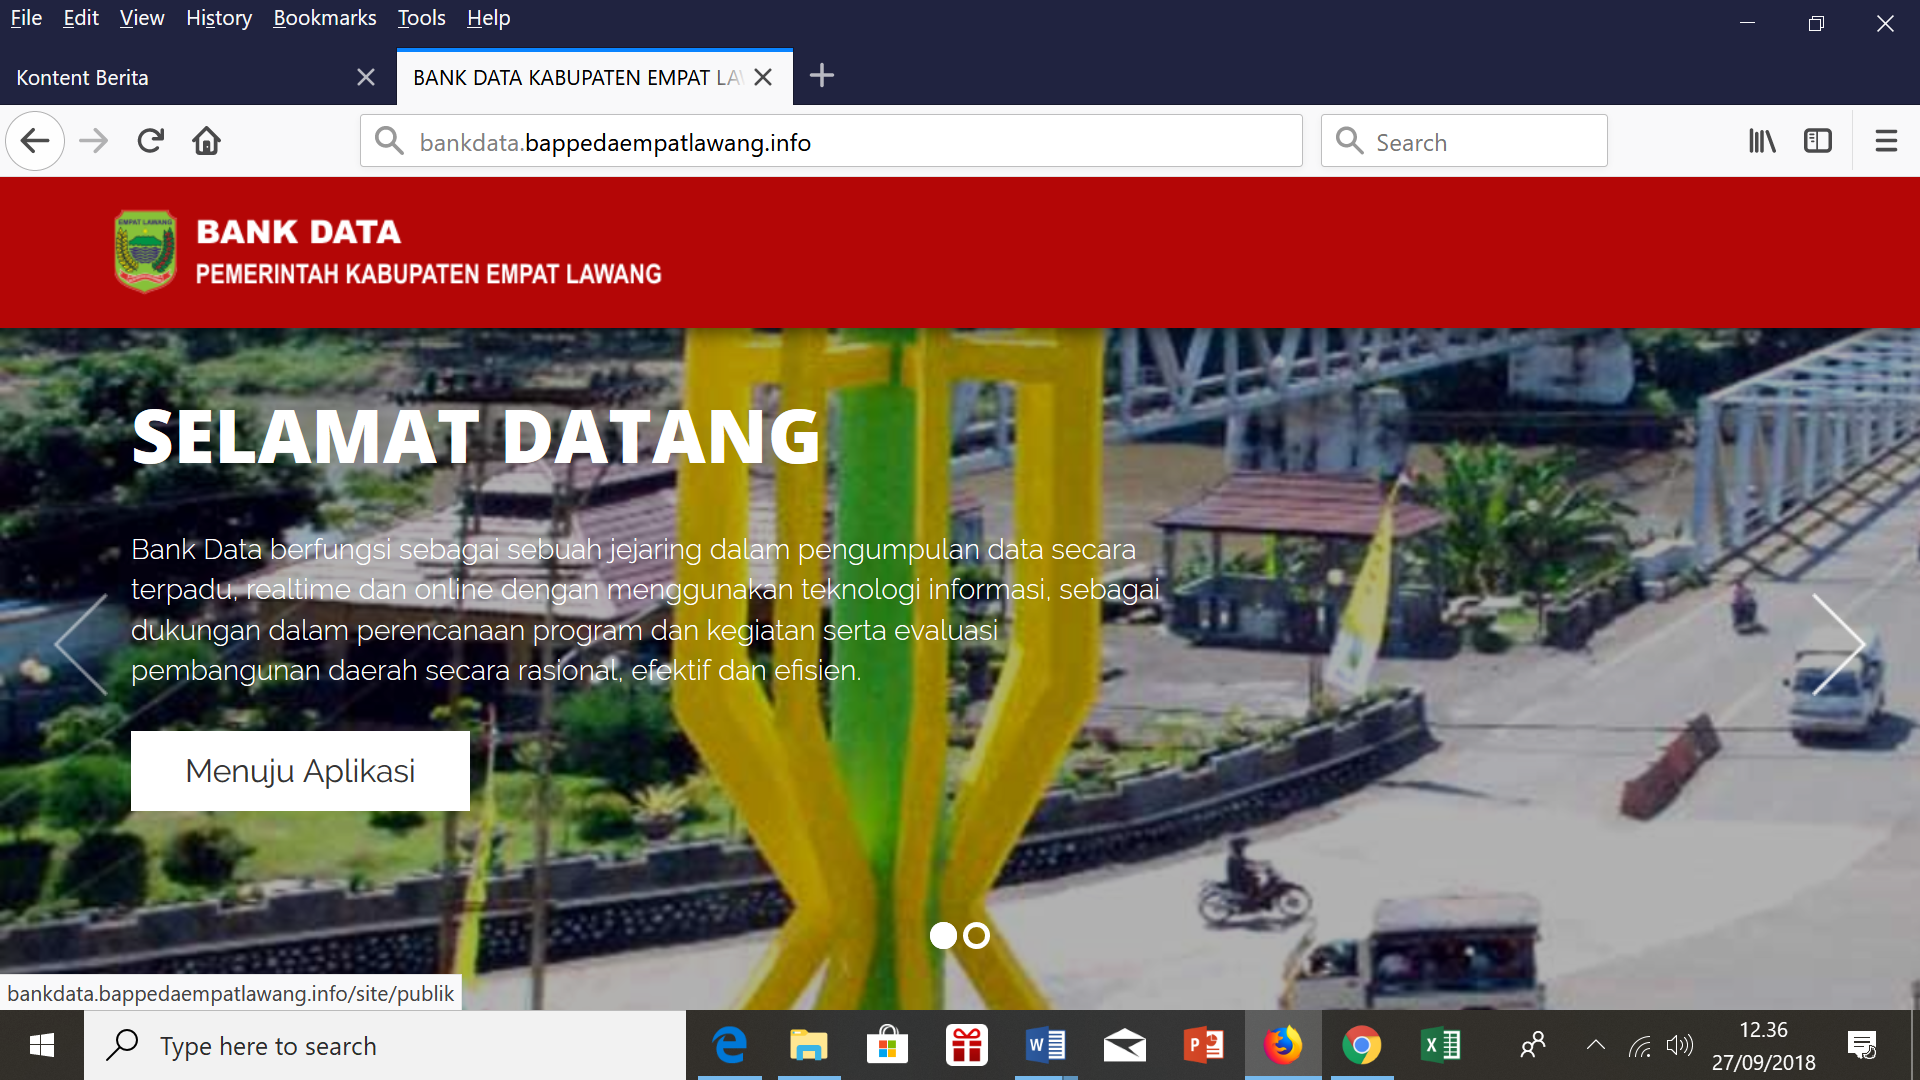Click the SELAMAT DATANG heading
The height and width of the screenshot is (1080, 1920).
476,437
